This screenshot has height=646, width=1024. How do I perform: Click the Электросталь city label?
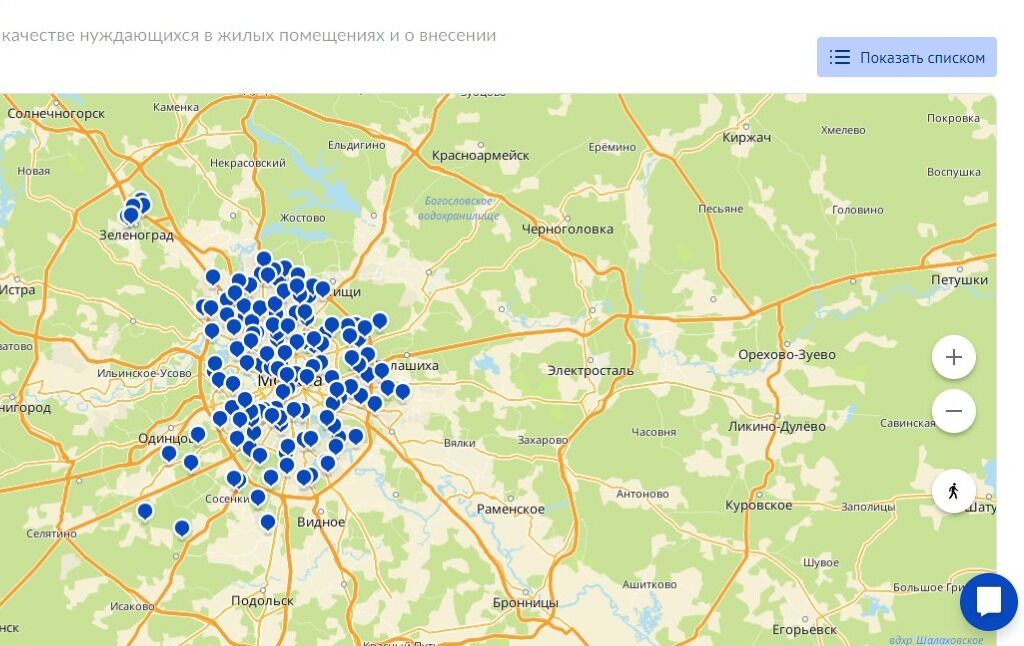click(x=590, y=370)
